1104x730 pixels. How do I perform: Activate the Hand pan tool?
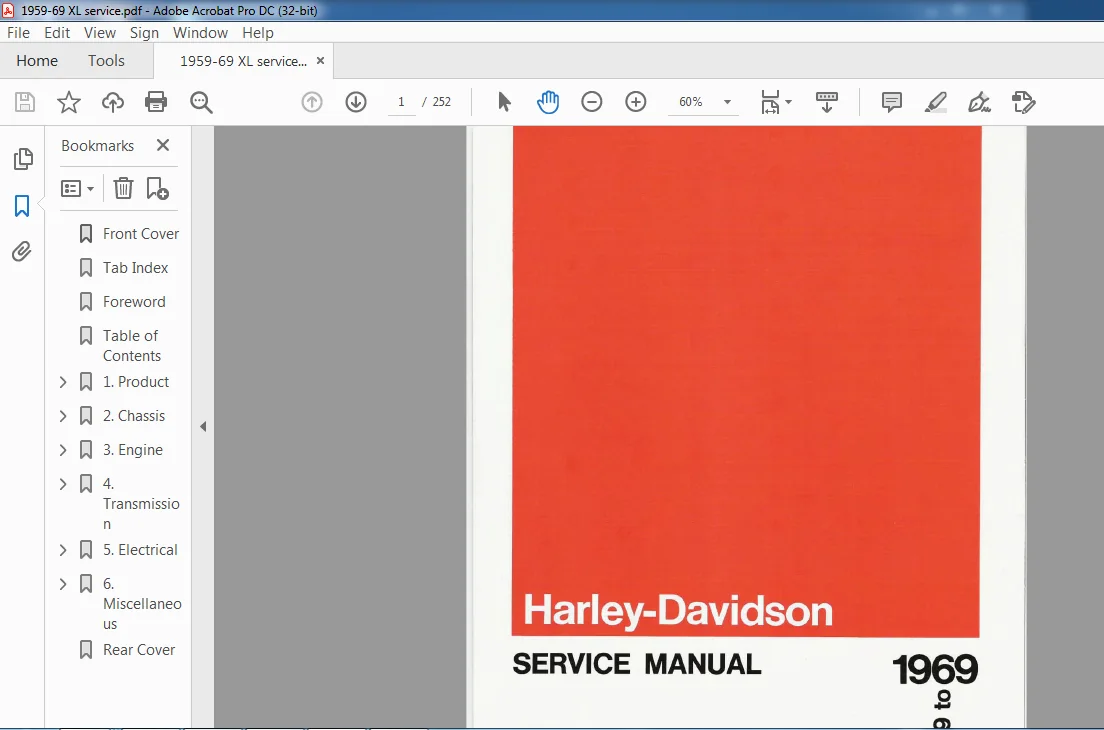(548, 102)
